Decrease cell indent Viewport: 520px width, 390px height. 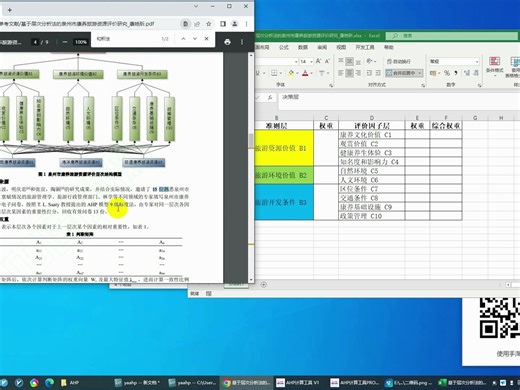coord(369,73)
